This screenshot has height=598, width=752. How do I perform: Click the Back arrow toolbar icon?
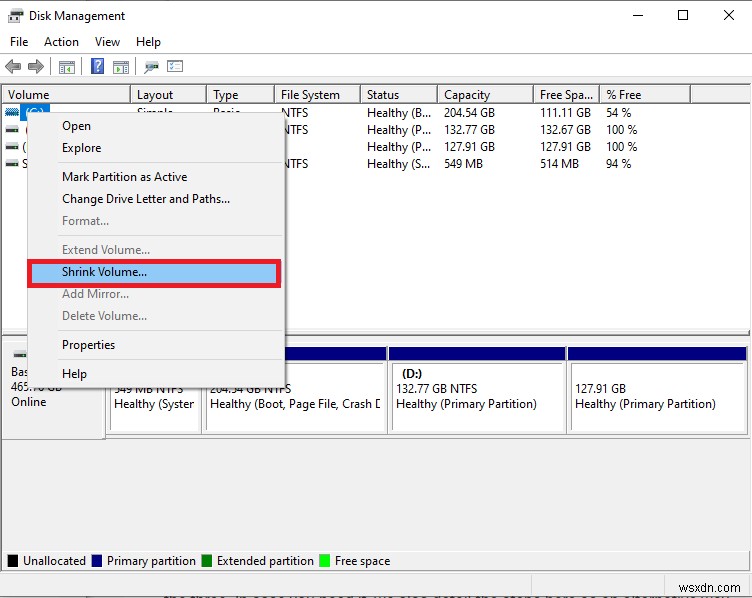coord(13,66)
